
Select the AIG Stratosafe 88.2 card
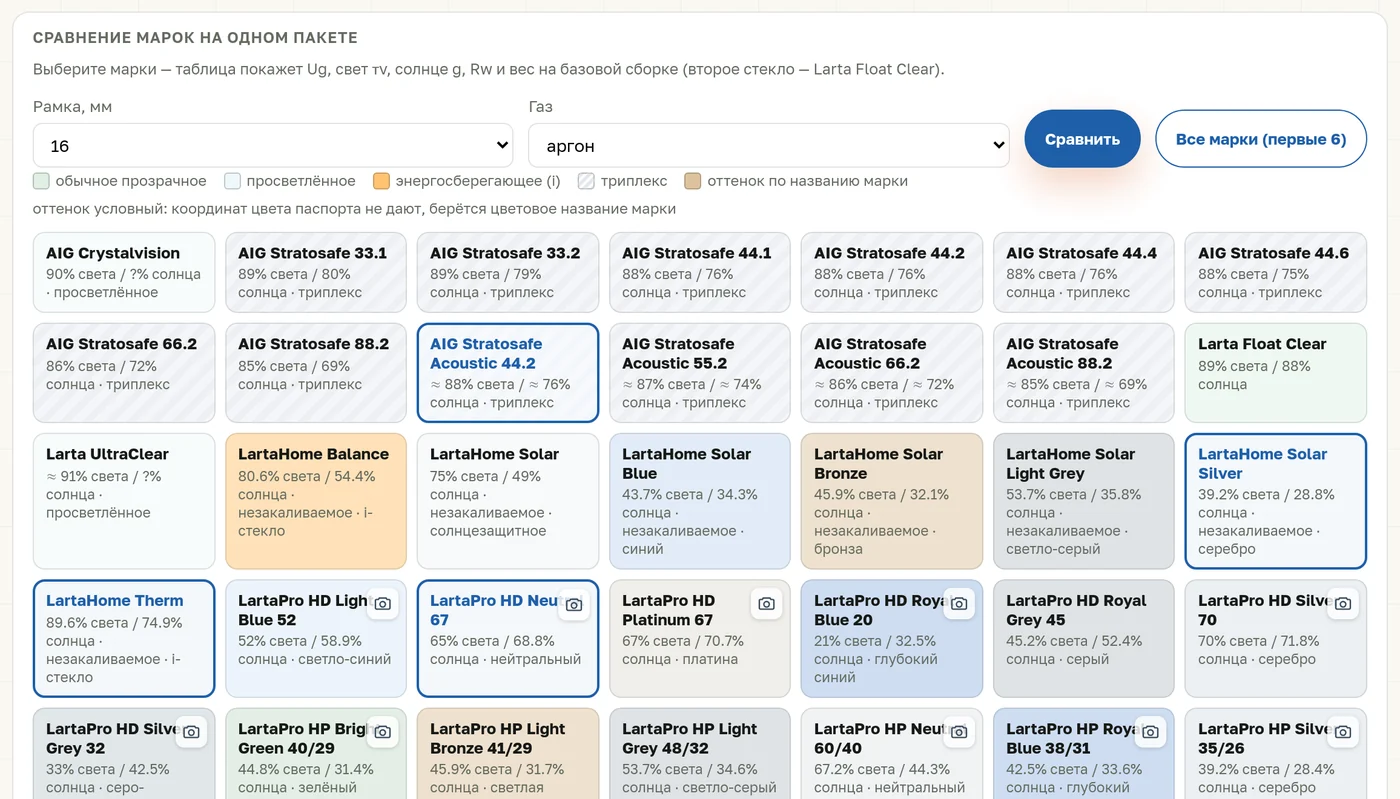[x=316, y=373]
